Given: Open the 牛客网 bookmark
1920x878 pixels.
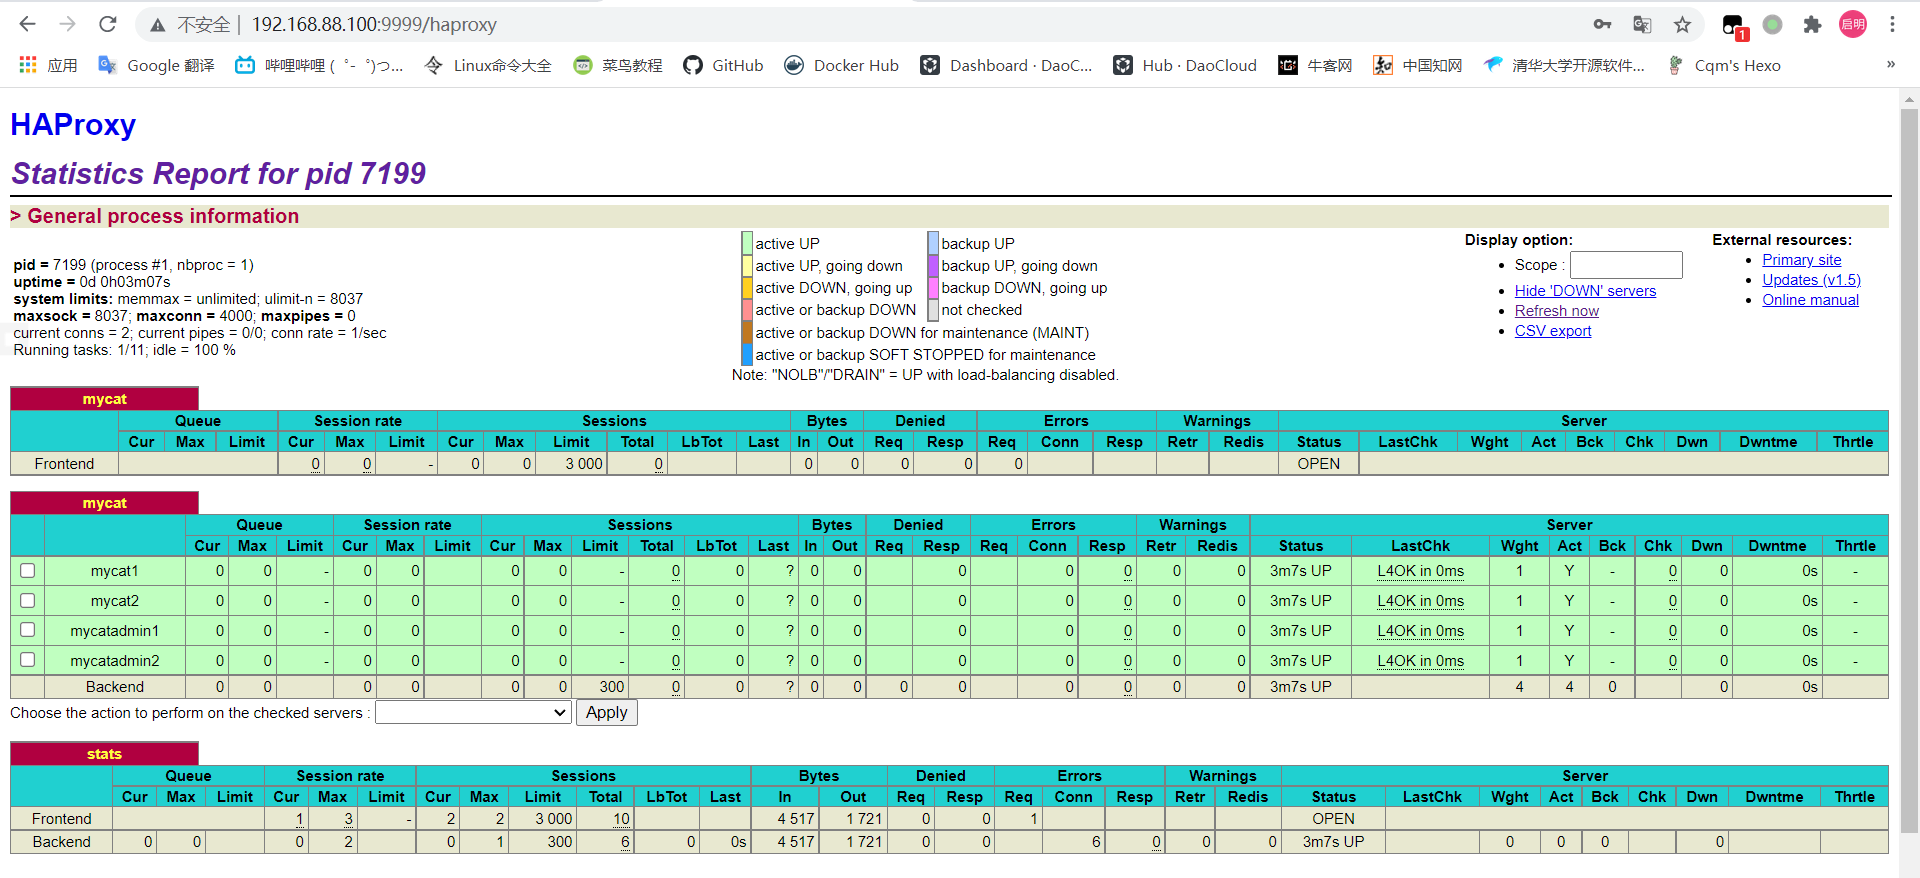Looking at the screenshot, I should 1315,65.
